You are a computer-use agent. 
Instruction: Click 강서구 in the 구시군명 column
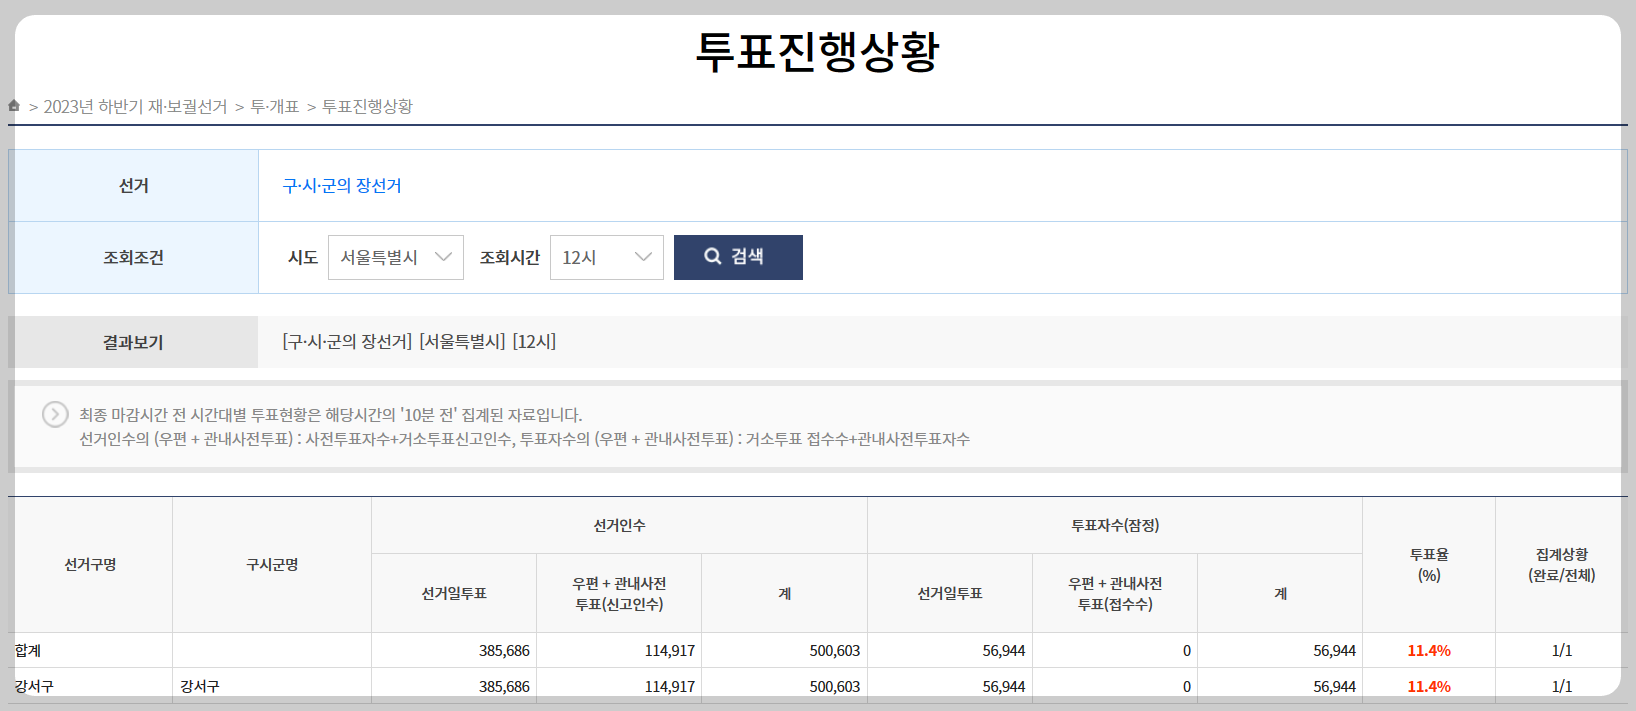(x=200, y=687)
